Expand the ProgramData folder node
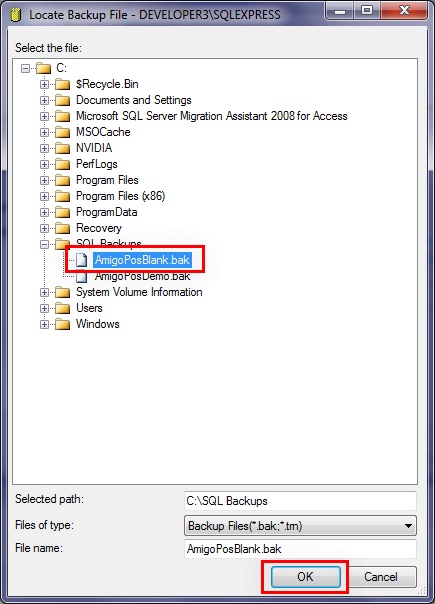 [44, 212]
